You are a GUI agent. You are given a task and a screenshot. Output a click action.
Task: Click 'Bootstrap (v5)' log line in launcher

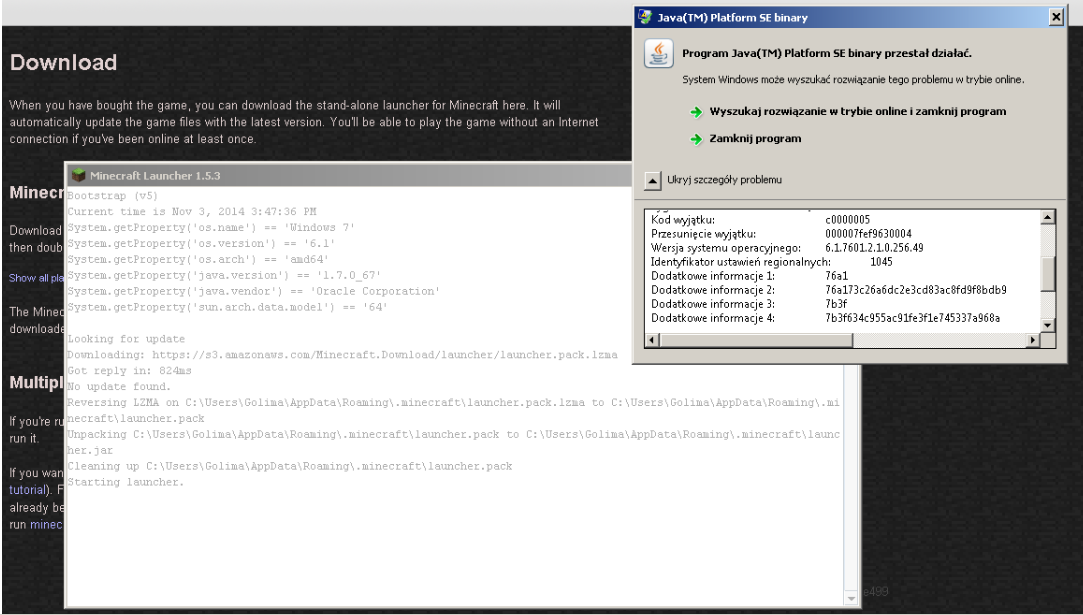point(113,196)
